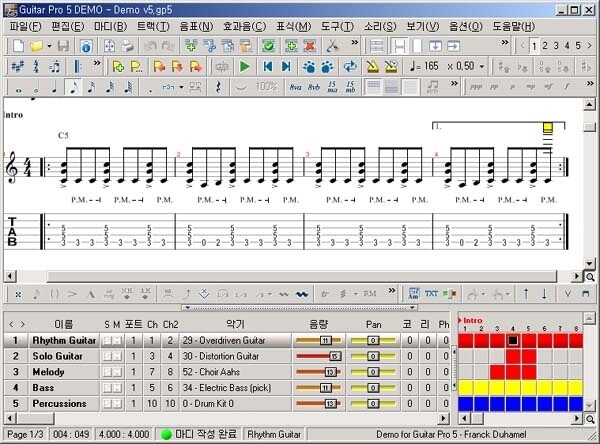The image size is (600, 444).
Task: Toggle the standard plus tablature display button
Action: (373, 87)
